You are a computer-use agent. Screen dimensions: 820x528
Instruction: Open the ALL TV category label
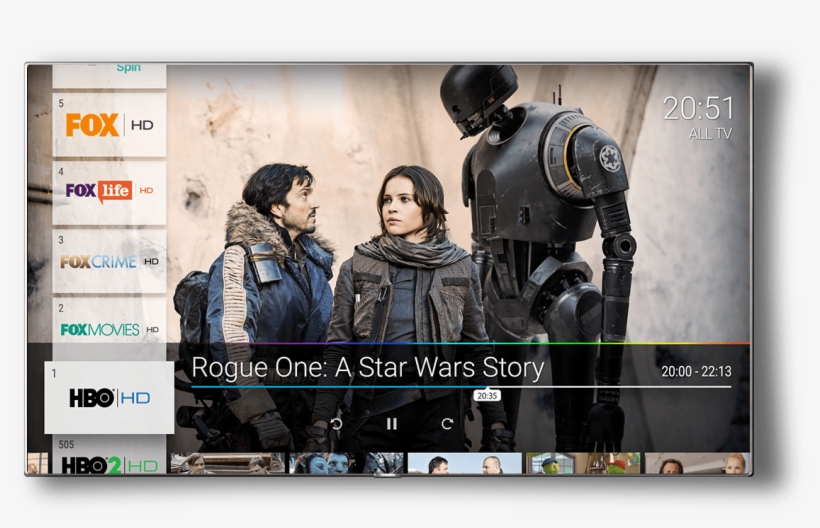click(x=710, y=134)
